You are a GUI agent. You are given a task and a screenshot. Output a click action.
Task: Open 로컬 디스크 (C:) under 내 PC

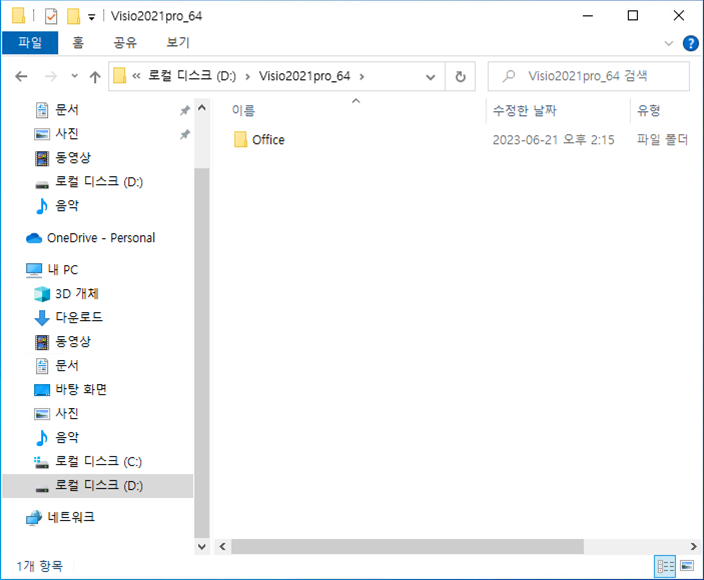click(88, 461)
